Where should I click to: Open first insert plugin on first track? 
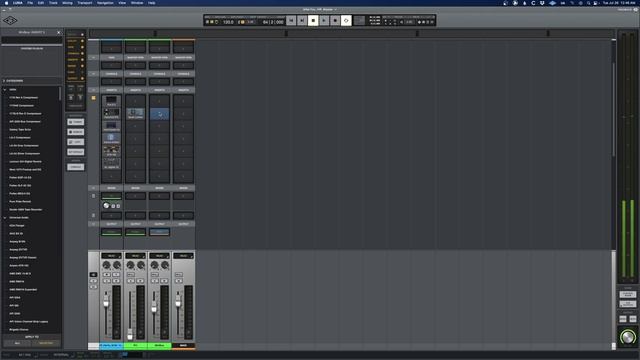111,101
